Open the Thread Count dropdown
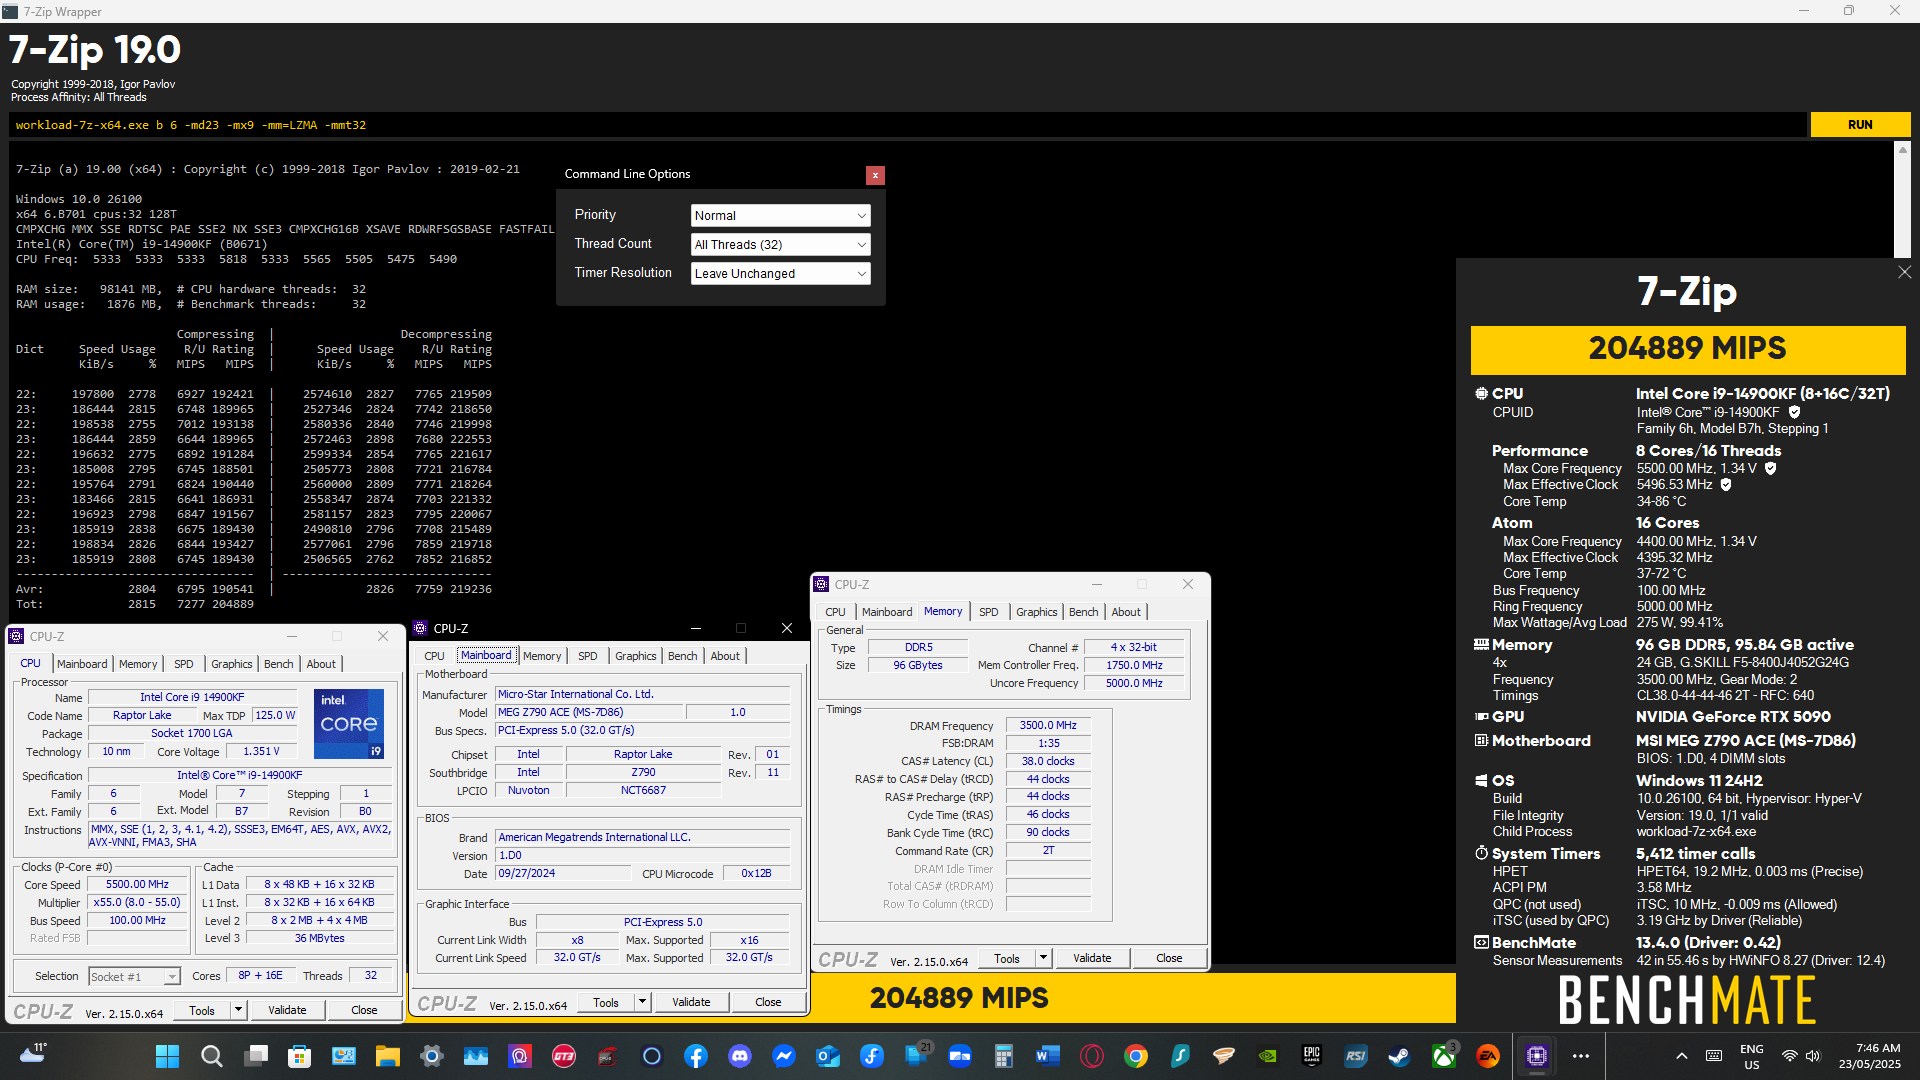The image size is (1920, 1080). click(x=780, y=245)
